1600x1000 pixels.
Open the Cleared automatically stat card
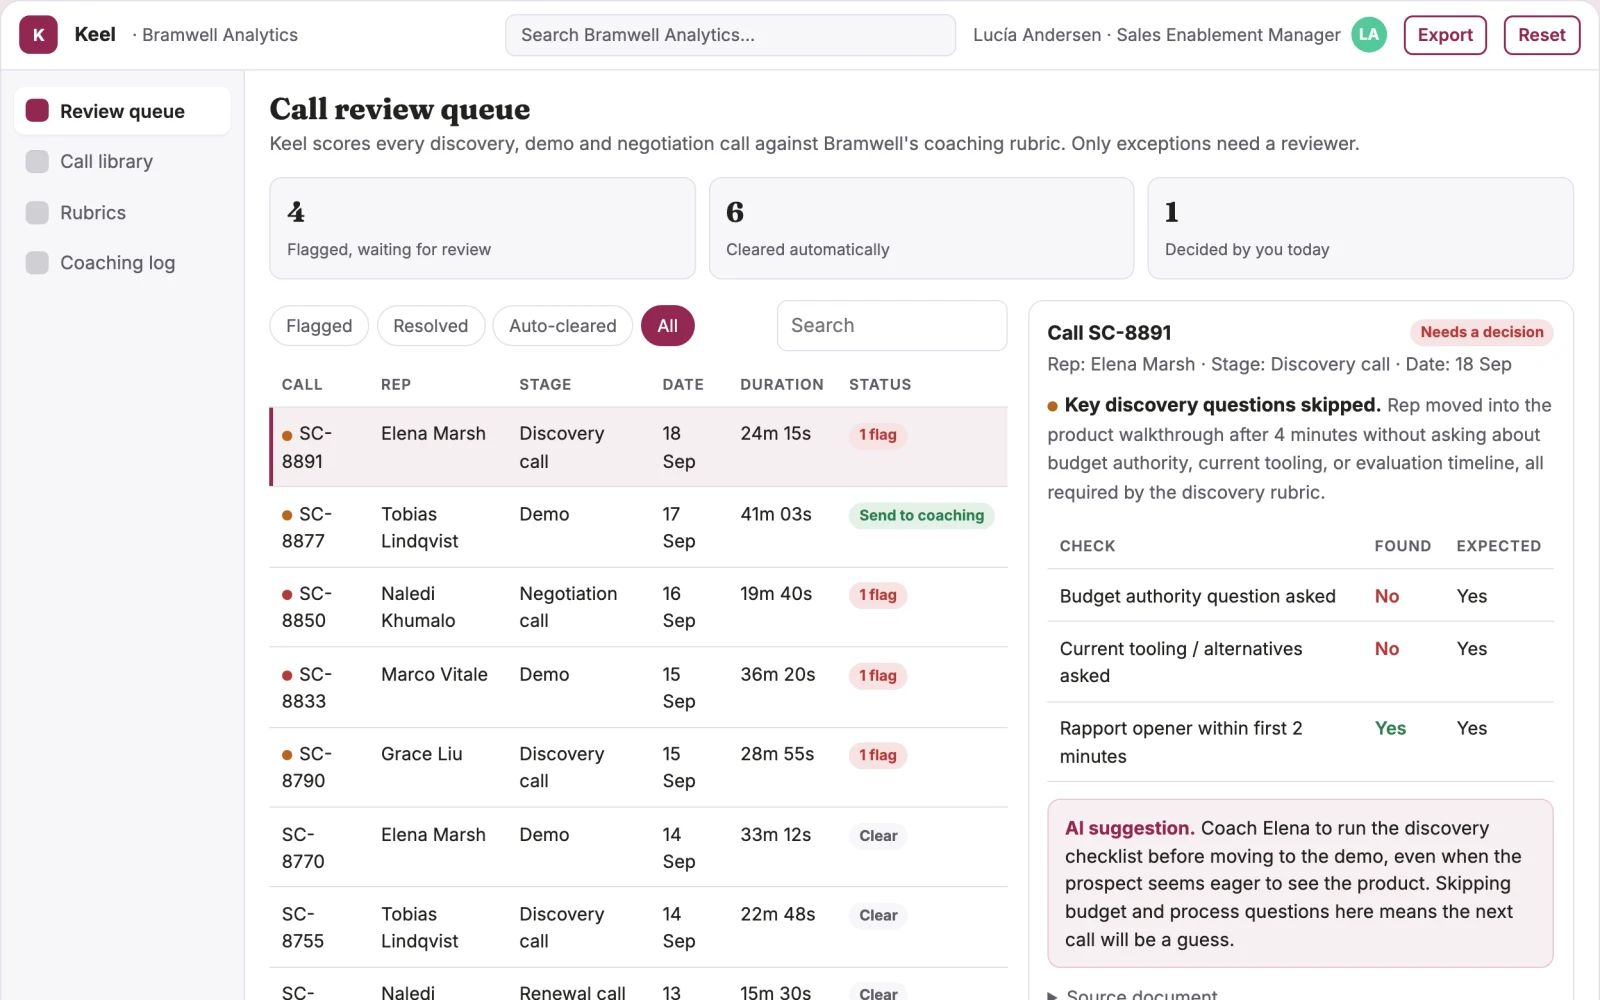pyautogui.click(x=921, y=228)
